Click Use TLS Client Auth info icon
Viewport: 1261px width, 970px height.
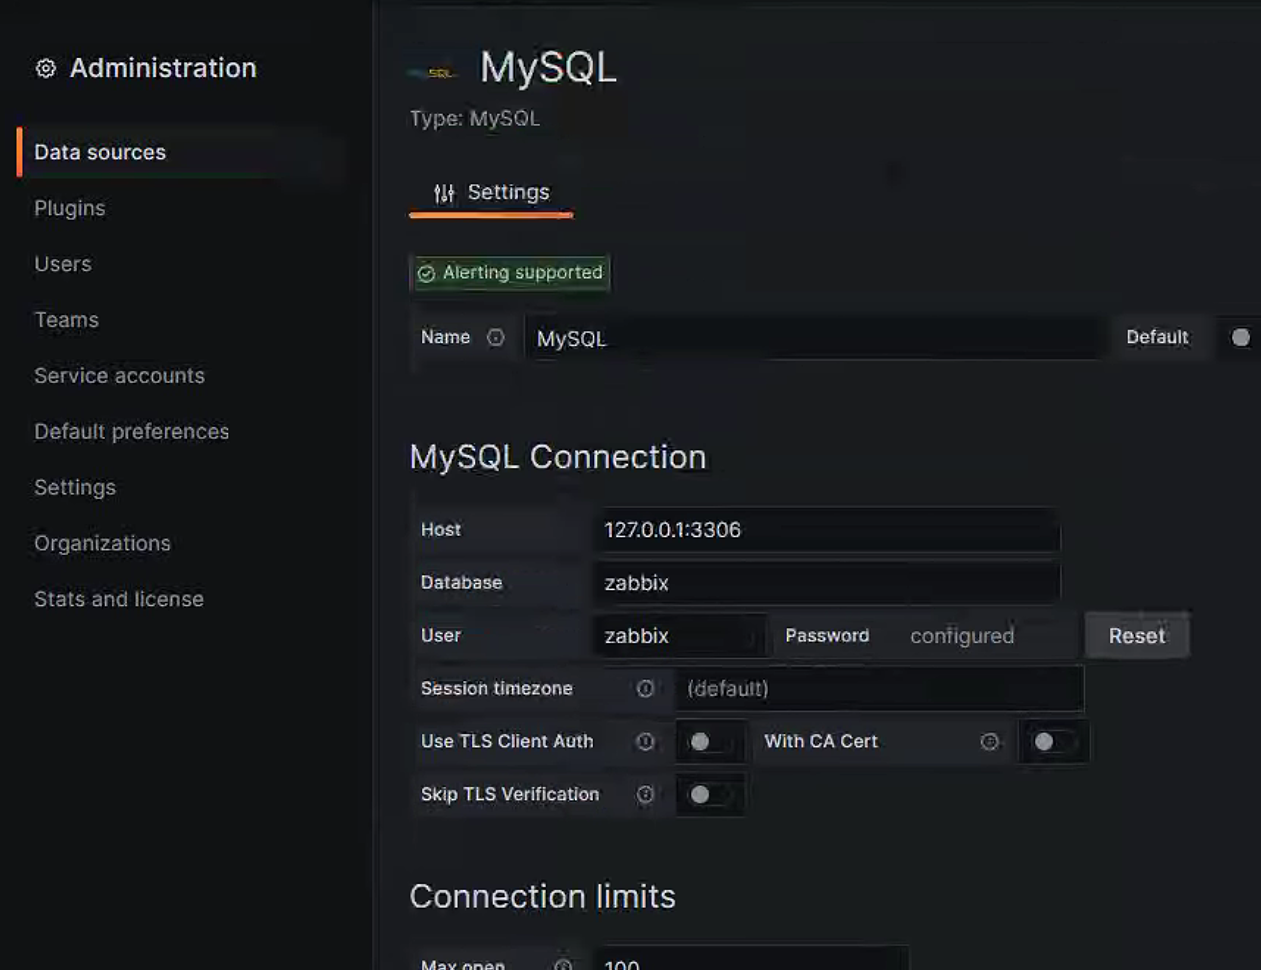[645, 742]
